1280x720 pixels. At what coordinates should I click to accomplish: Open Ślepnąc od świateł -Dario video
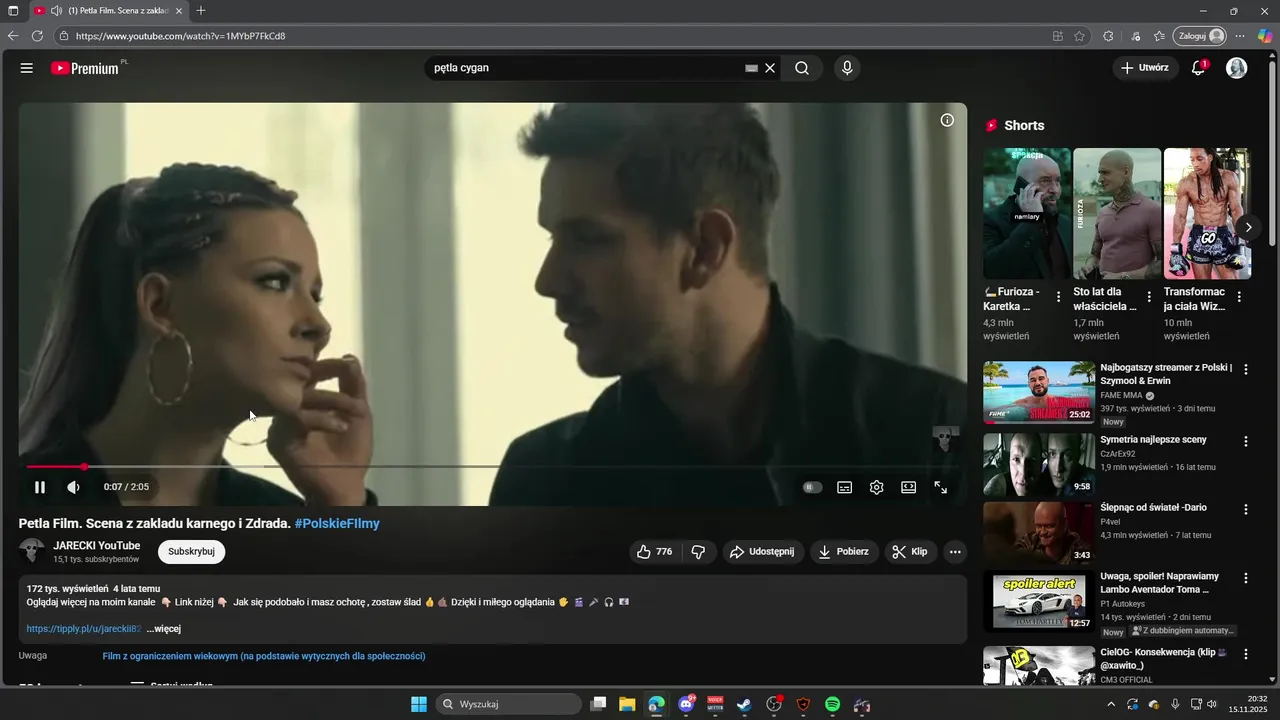click(1039, 533)
